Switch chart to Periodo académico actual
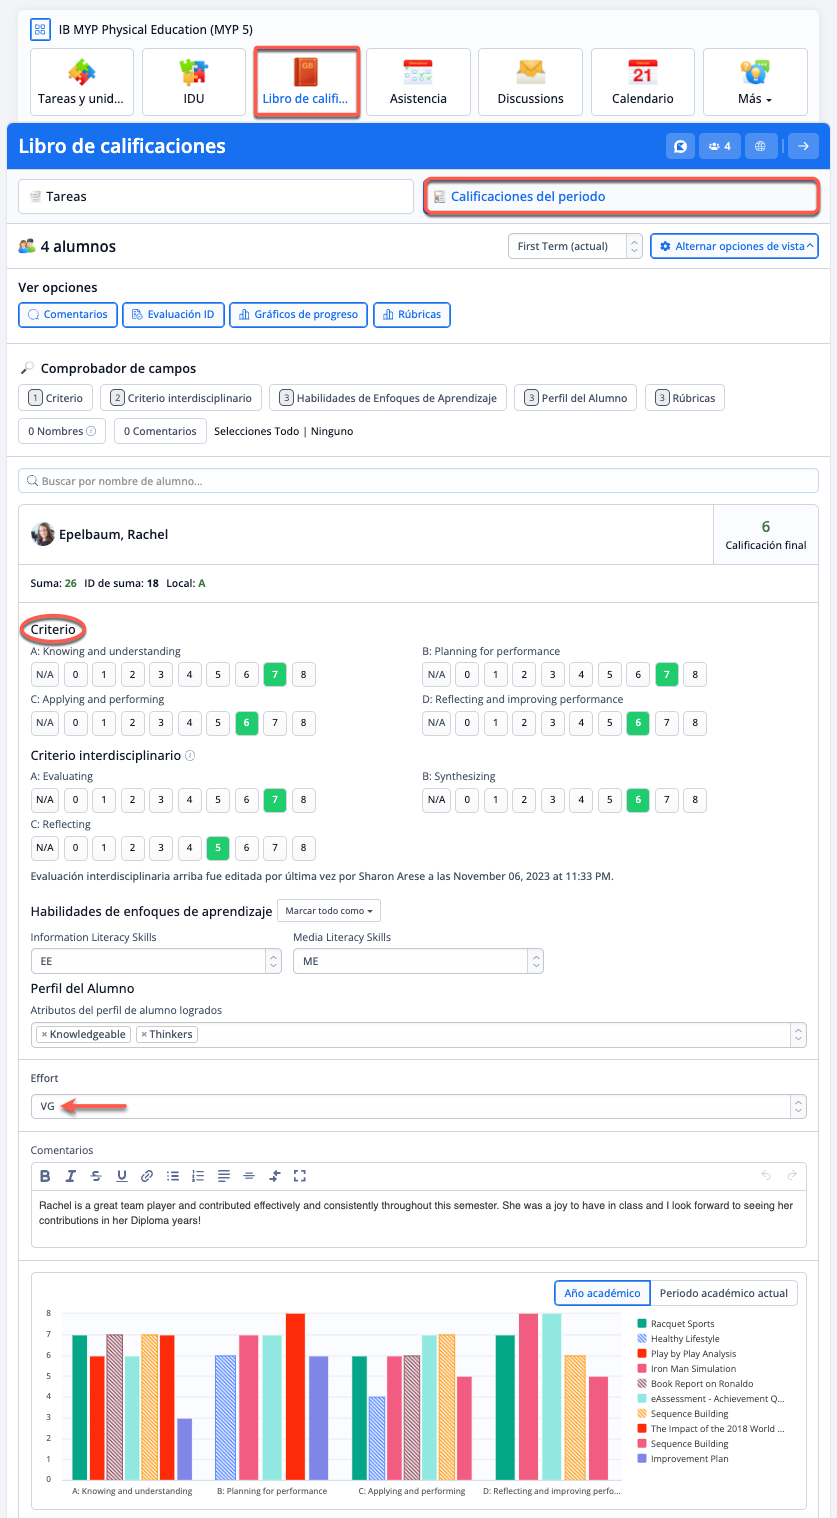Screen dimensions: 837x1518 pos(723,1293)
